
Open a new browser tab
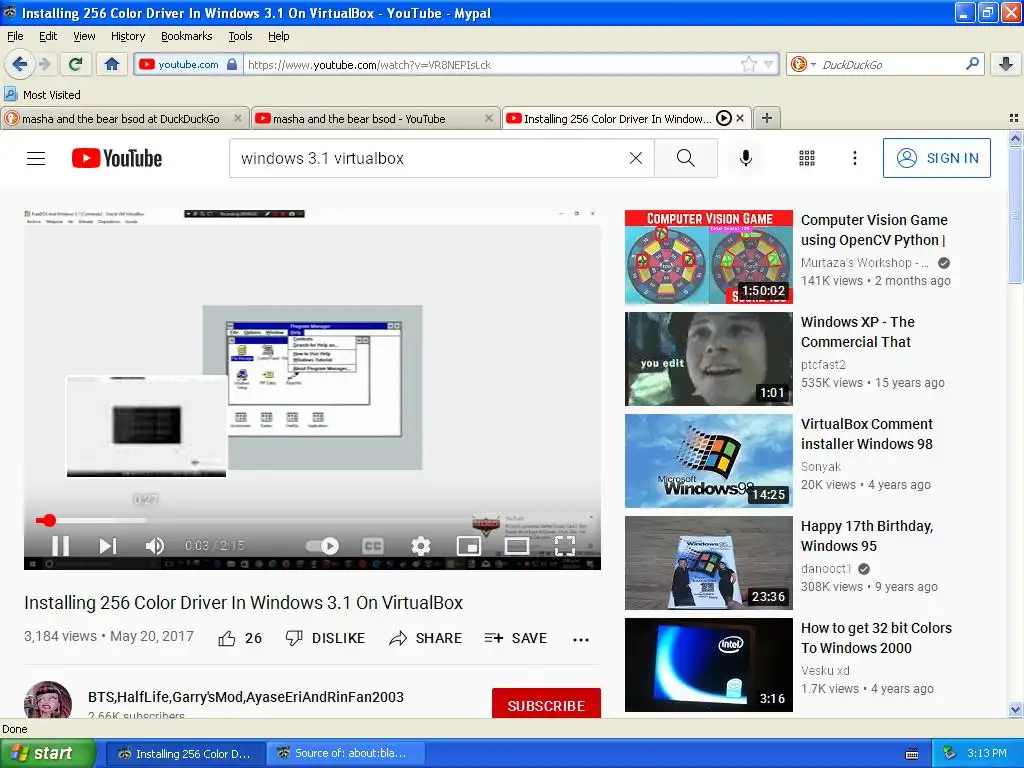pos(767,118)
